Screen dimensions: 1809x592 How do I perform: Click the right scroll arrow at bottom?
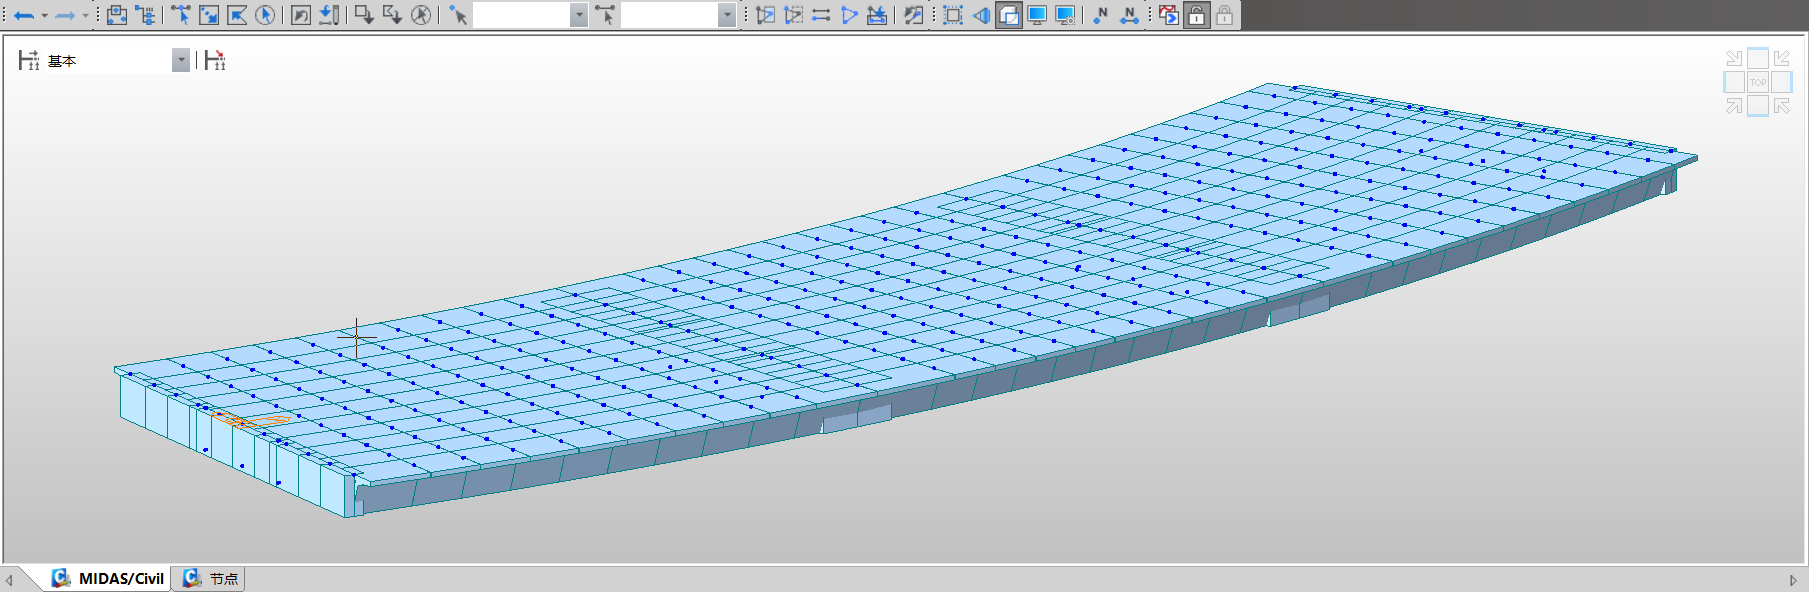[1793, 580]
